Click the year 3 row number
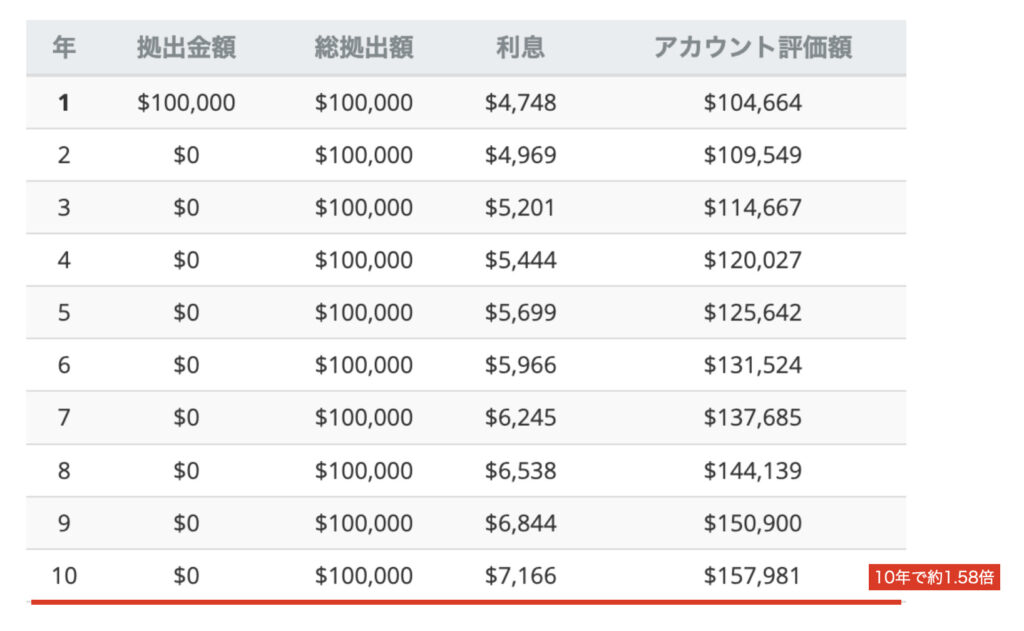The image size is (1024, 631). click(x=64, y=208)
